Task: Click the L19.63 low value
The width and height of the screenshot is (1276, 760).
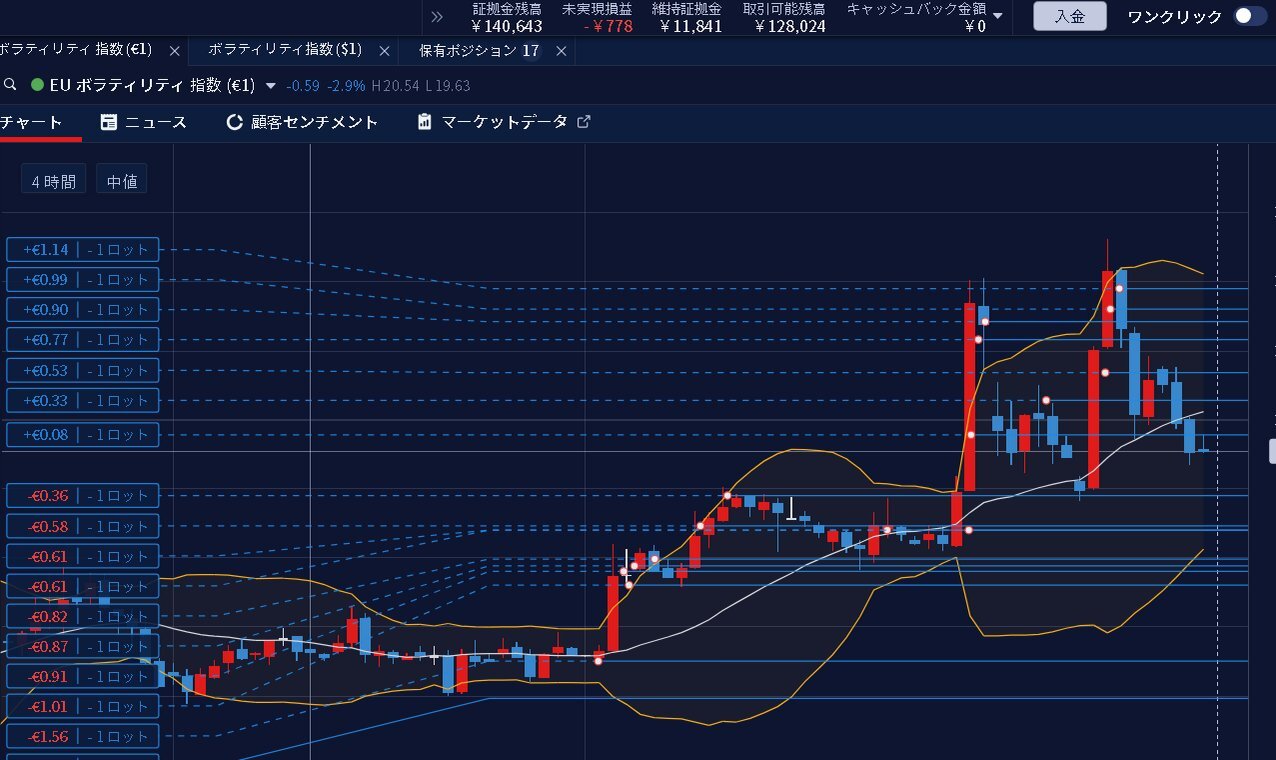Action: pos(447,86)
